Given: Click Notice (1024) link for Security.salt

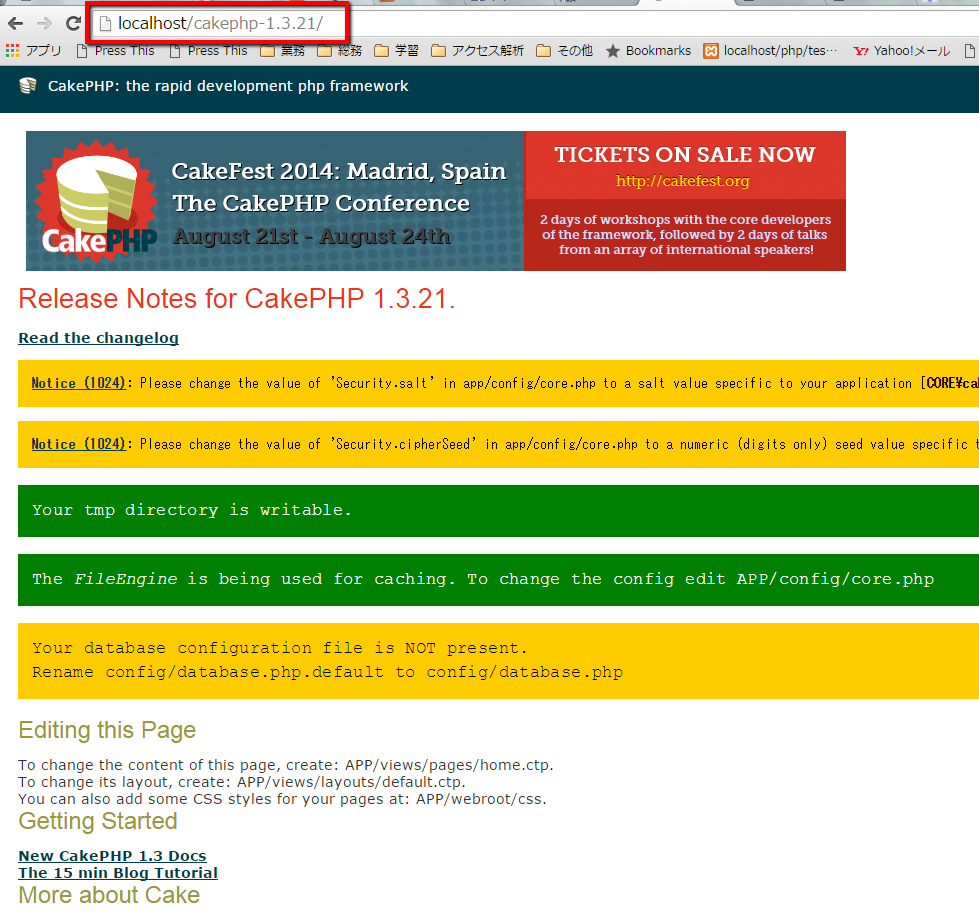Looking at the screenshot, I should (78, 383).
